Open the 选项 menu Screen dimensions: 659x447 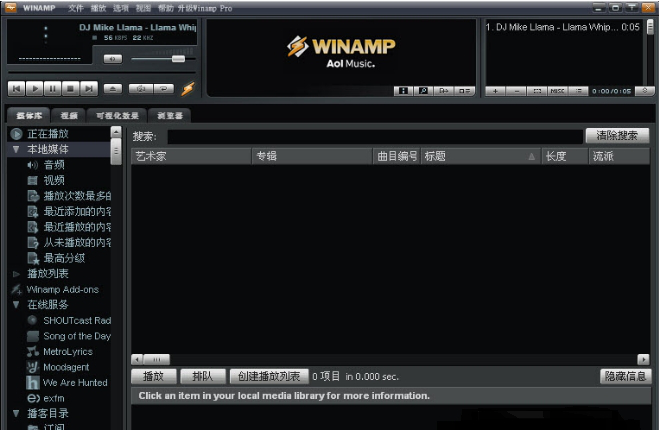coord(121,8)
